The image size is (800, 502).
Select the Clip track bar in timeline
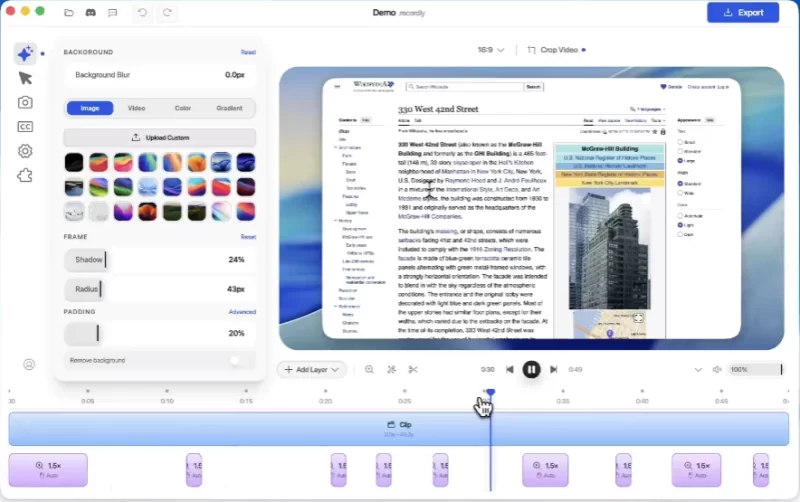pos(399,429)
